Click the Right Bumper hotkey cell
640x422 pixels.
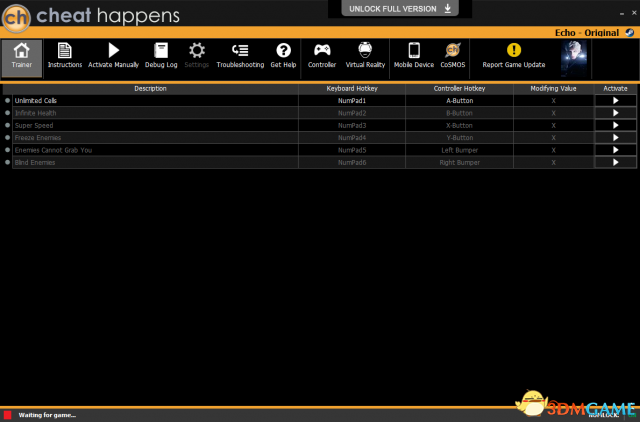point(460,162)
